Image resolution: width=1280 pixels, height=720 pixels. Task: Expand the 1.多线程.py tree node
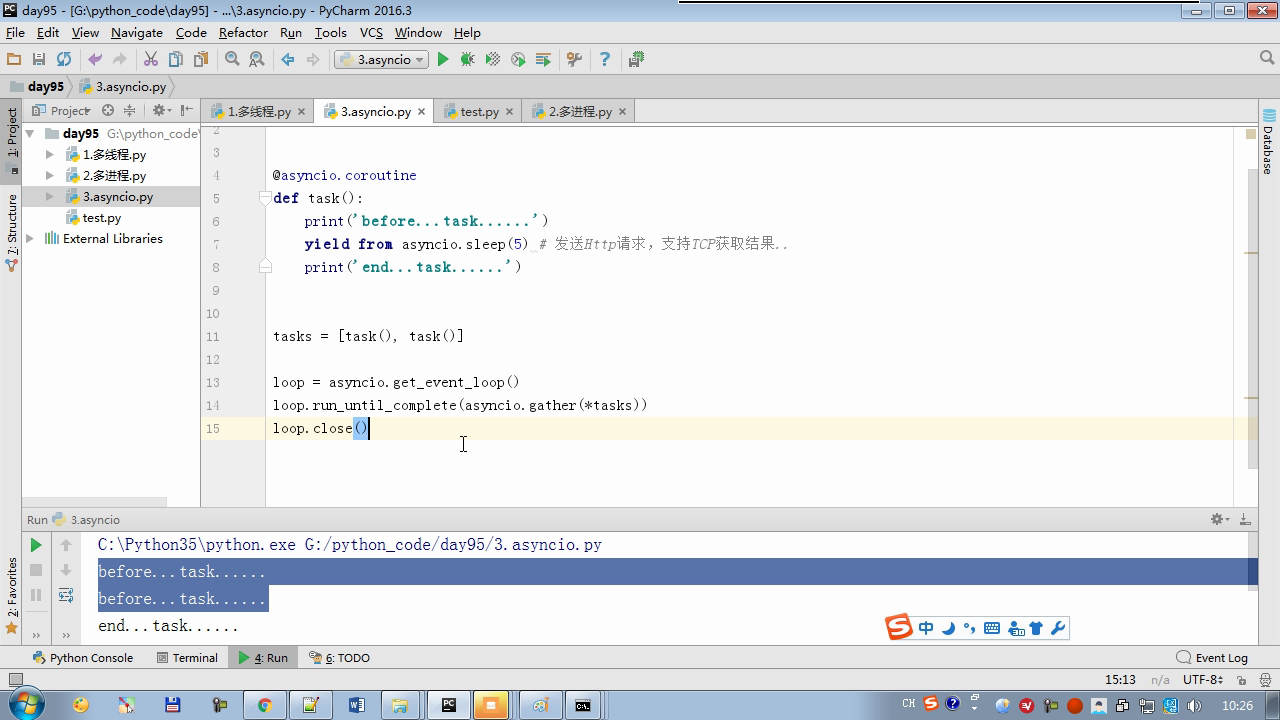(50, 155)
